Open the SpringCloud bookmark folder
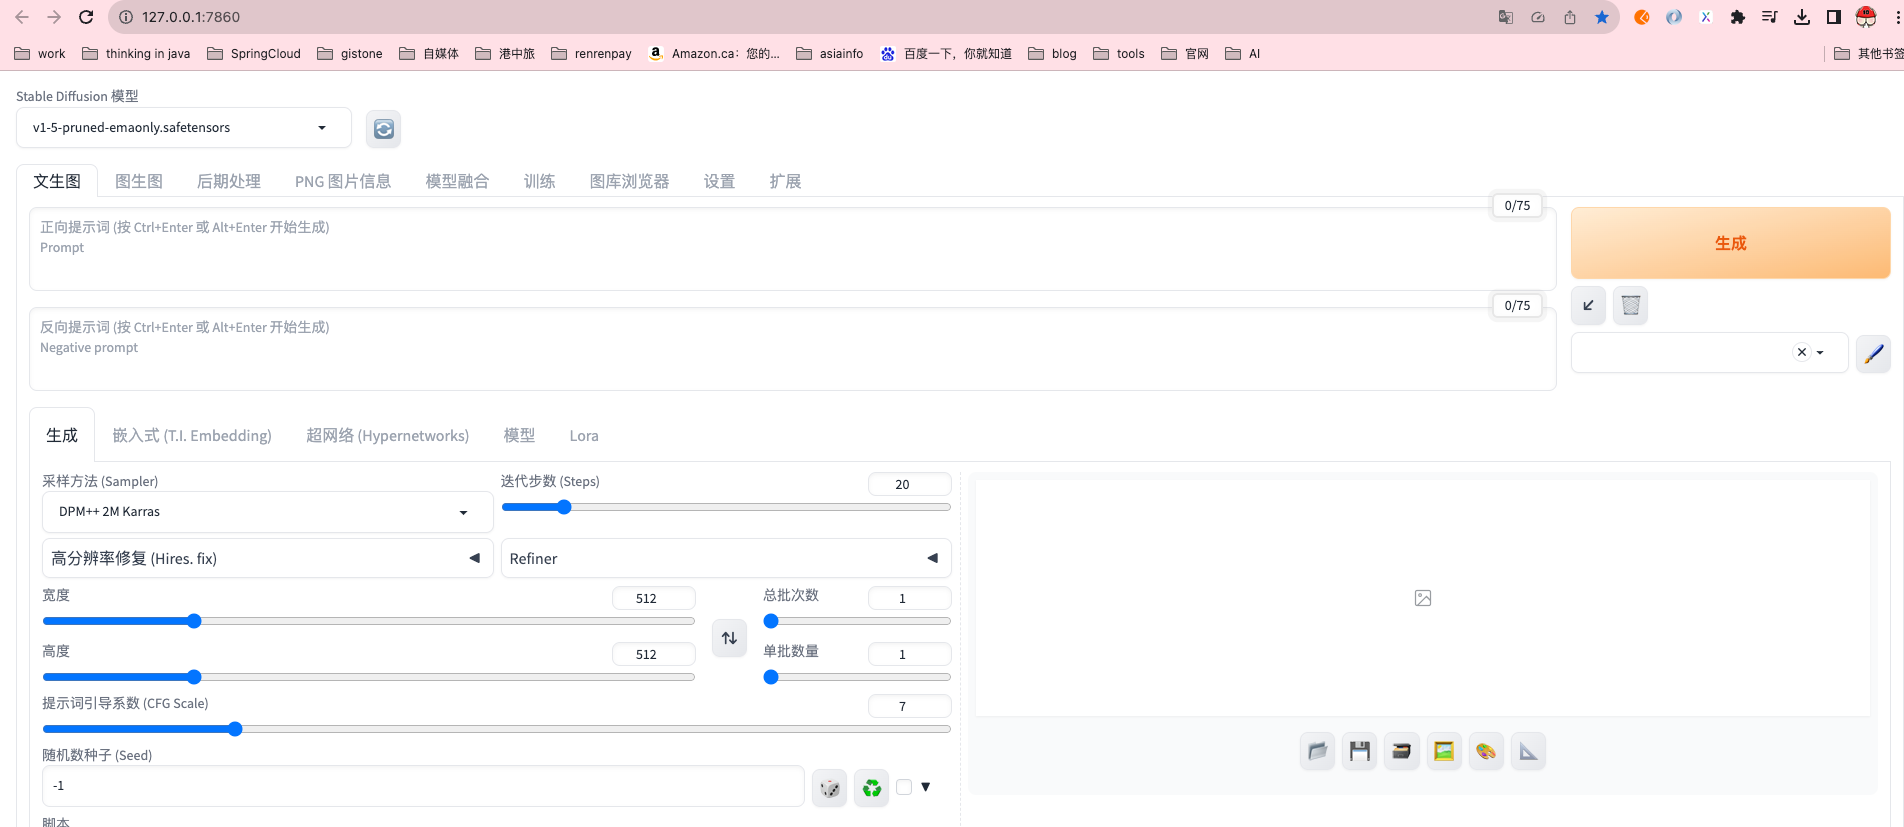 pyautogui.click(x=254, y=53)
